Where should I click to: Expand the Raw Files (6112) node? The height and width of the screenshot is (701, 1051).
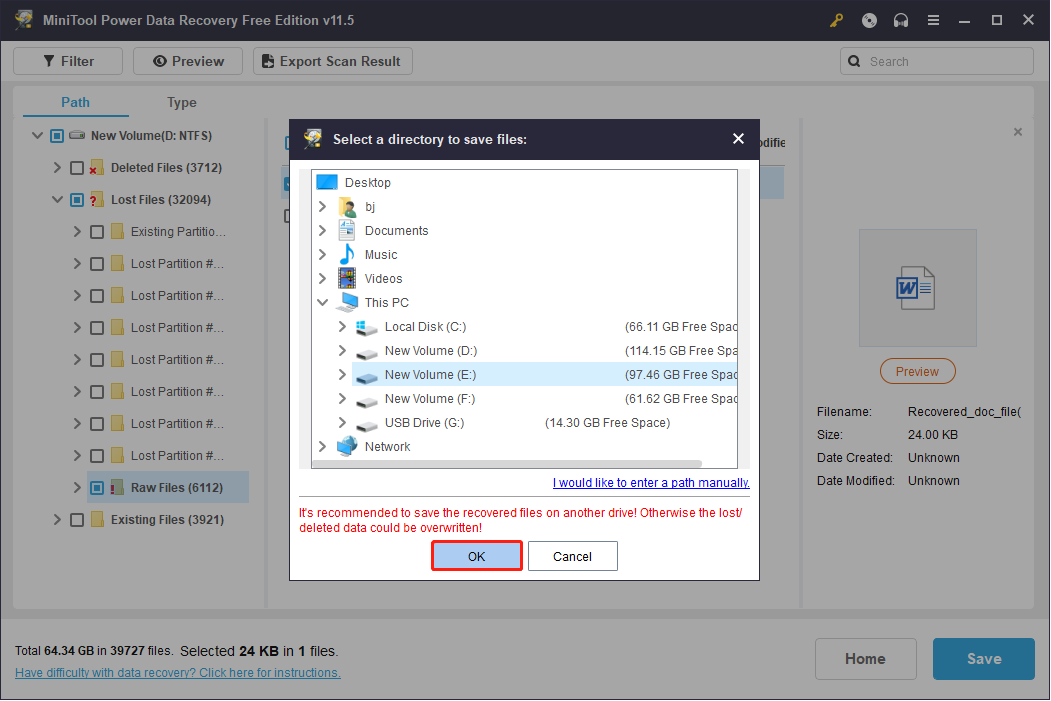tap(77, 487)
